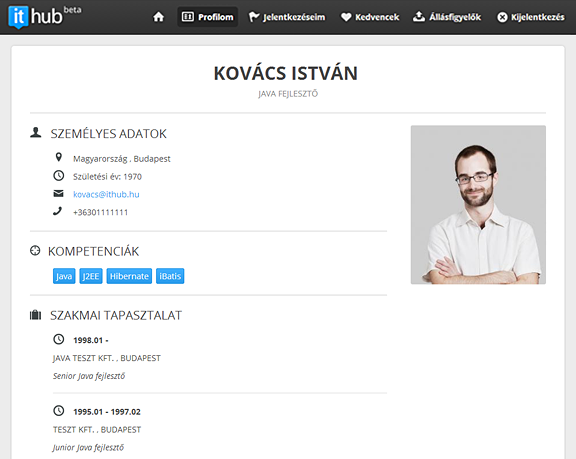Image resolution: width=576 pixels, height=459 pixels.
Task: Click the SZEMÉLYES ADATOK heading
Action: tap(109, 134)
